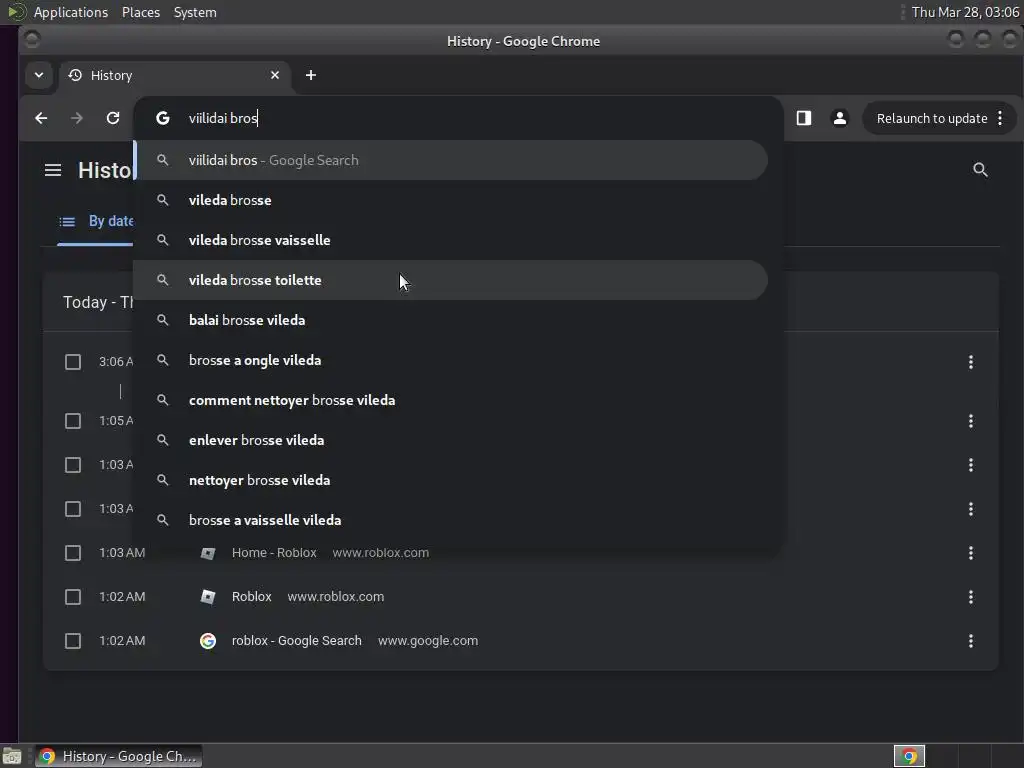The width and height of the screenshot is (1024, 768).
Task: Open more actions for 1:05 entry
Action: (x=971, y=421)
